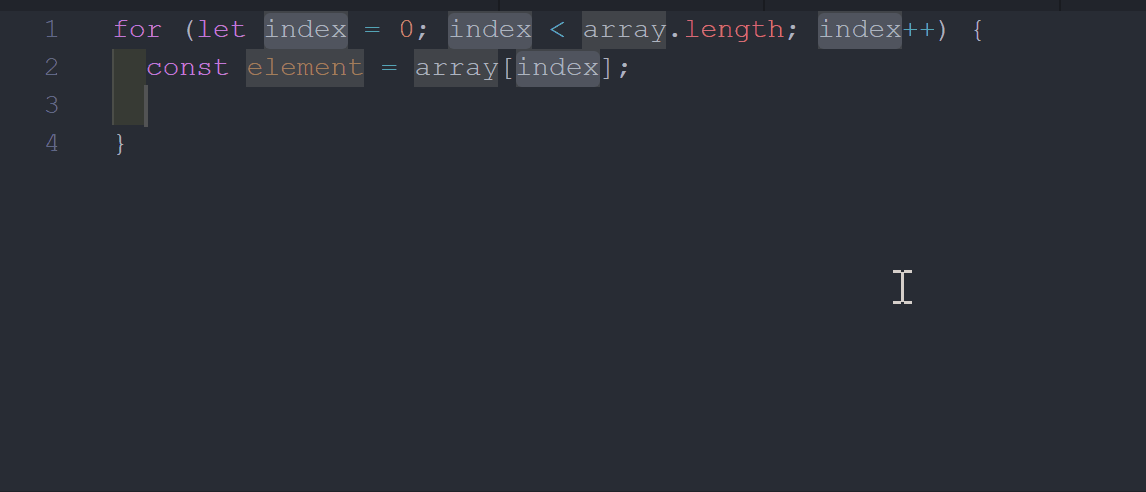The image size is (1146, 492).
Task: Click the highlighted 'index' after 'let'
Action: tap(306, 30)
